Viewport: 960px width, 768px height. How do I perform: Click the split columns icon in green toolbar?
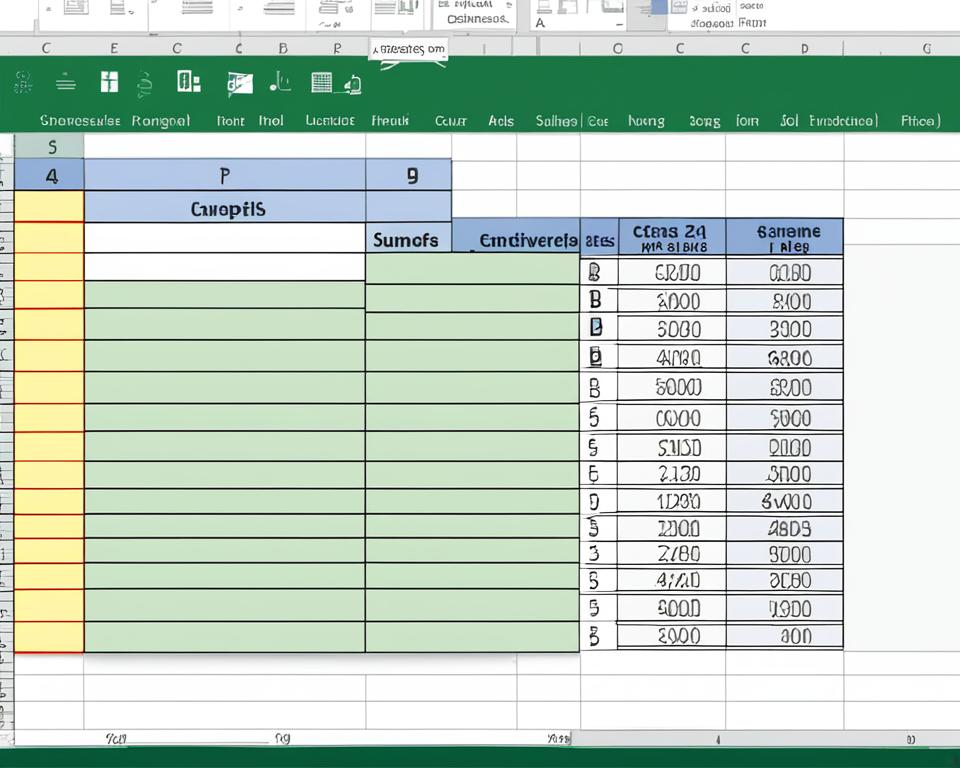pyautogui.click(x=188, y=82)
